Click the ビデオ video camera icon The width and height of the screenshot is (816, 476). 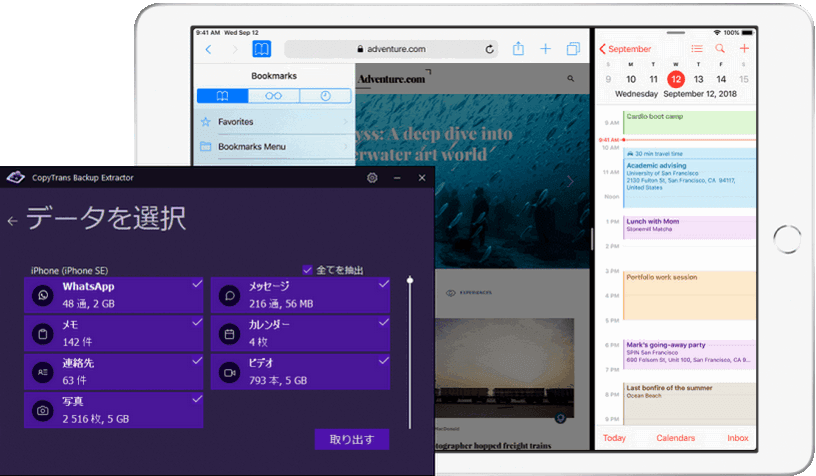click(x=229, y=372)
